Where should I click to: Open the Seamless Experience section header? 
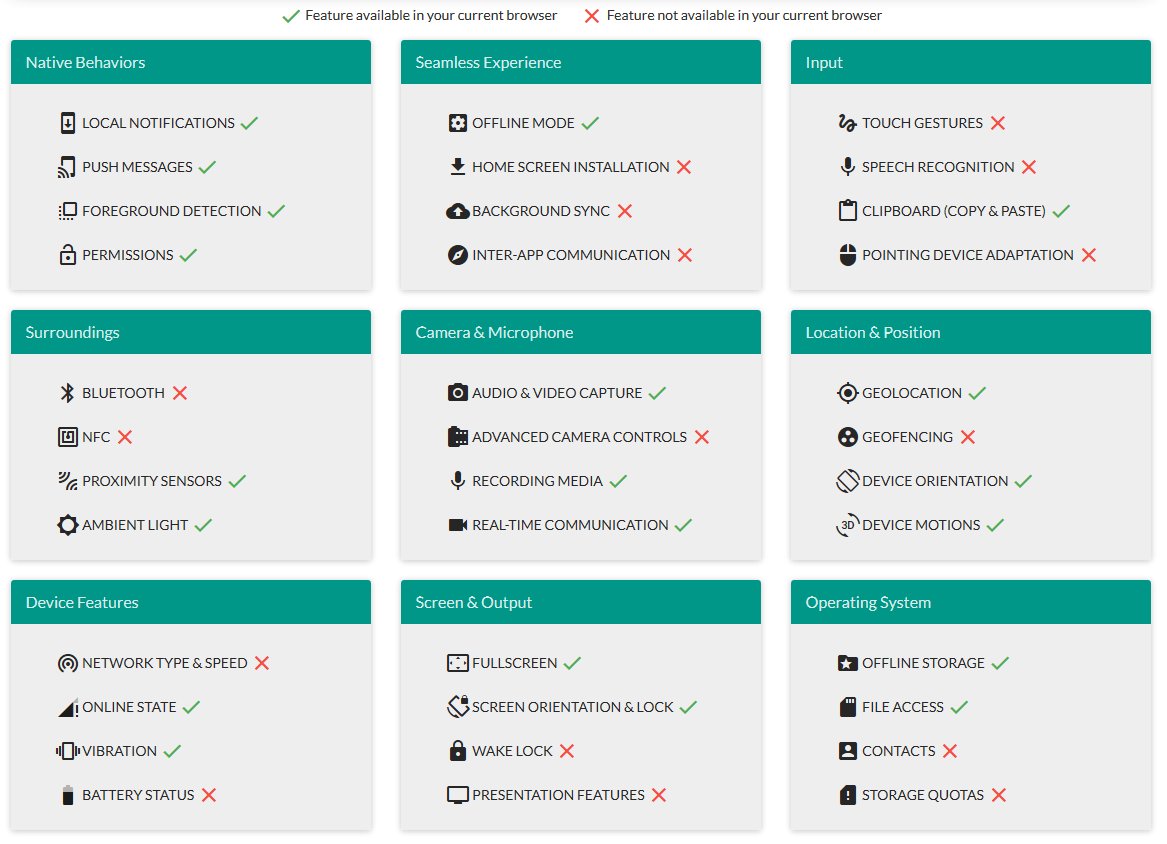coord(581,63)
